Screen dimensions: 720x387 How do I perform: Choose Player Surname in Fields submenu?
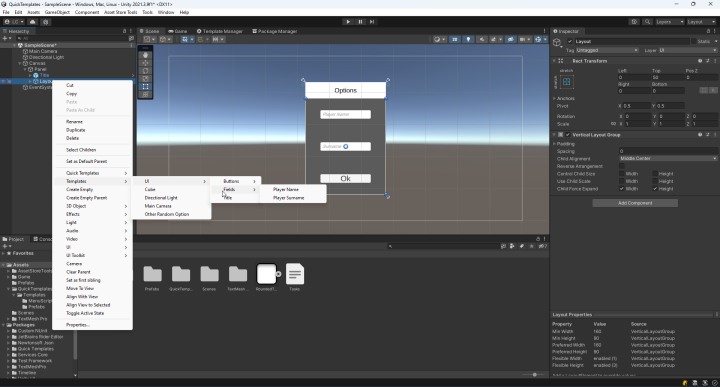point(293,198)
